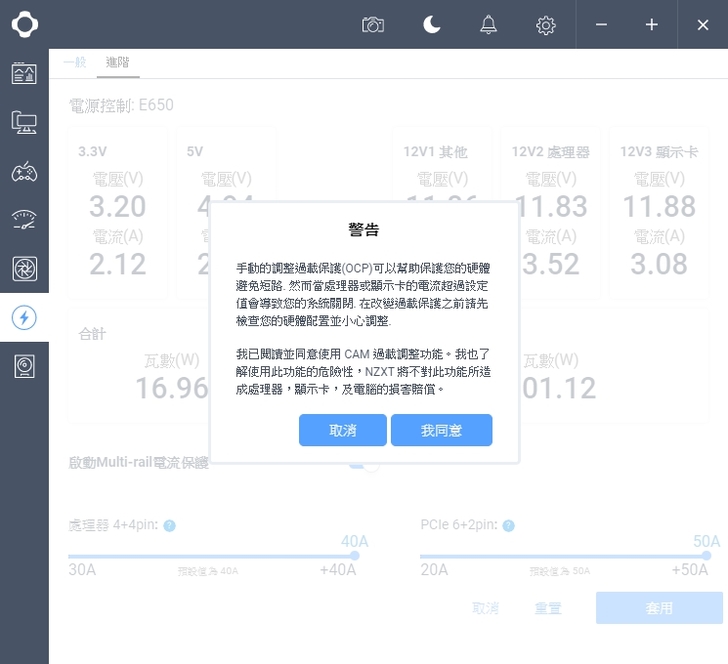Viewport: 728px width, 664px height.
Task: Click the camera screenshot icon
Action: 373,25
